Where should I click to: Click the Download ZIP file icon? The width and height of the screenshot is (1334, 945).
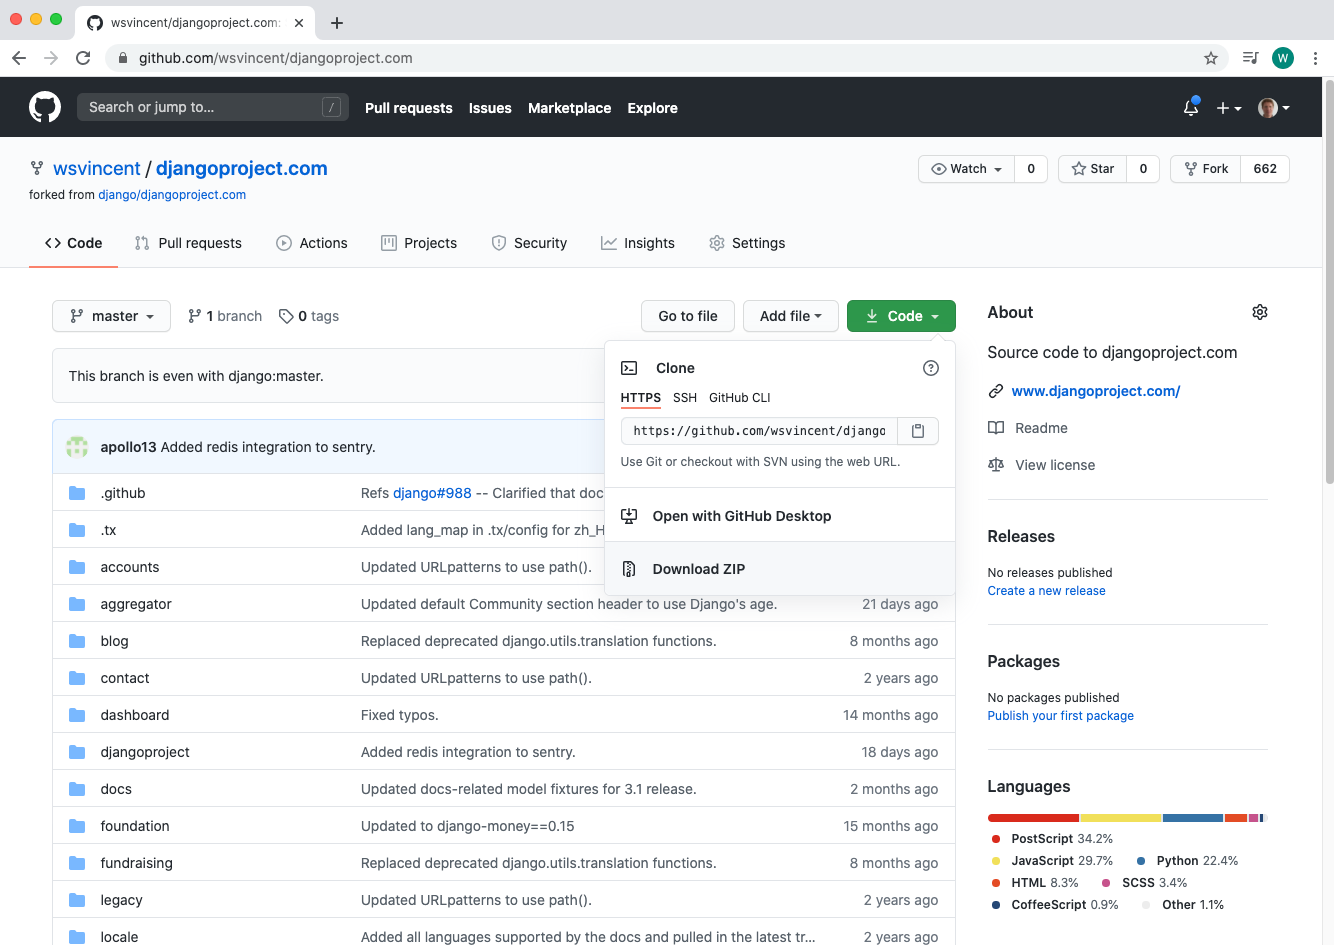pyautogui.click(x=629, y=569)
